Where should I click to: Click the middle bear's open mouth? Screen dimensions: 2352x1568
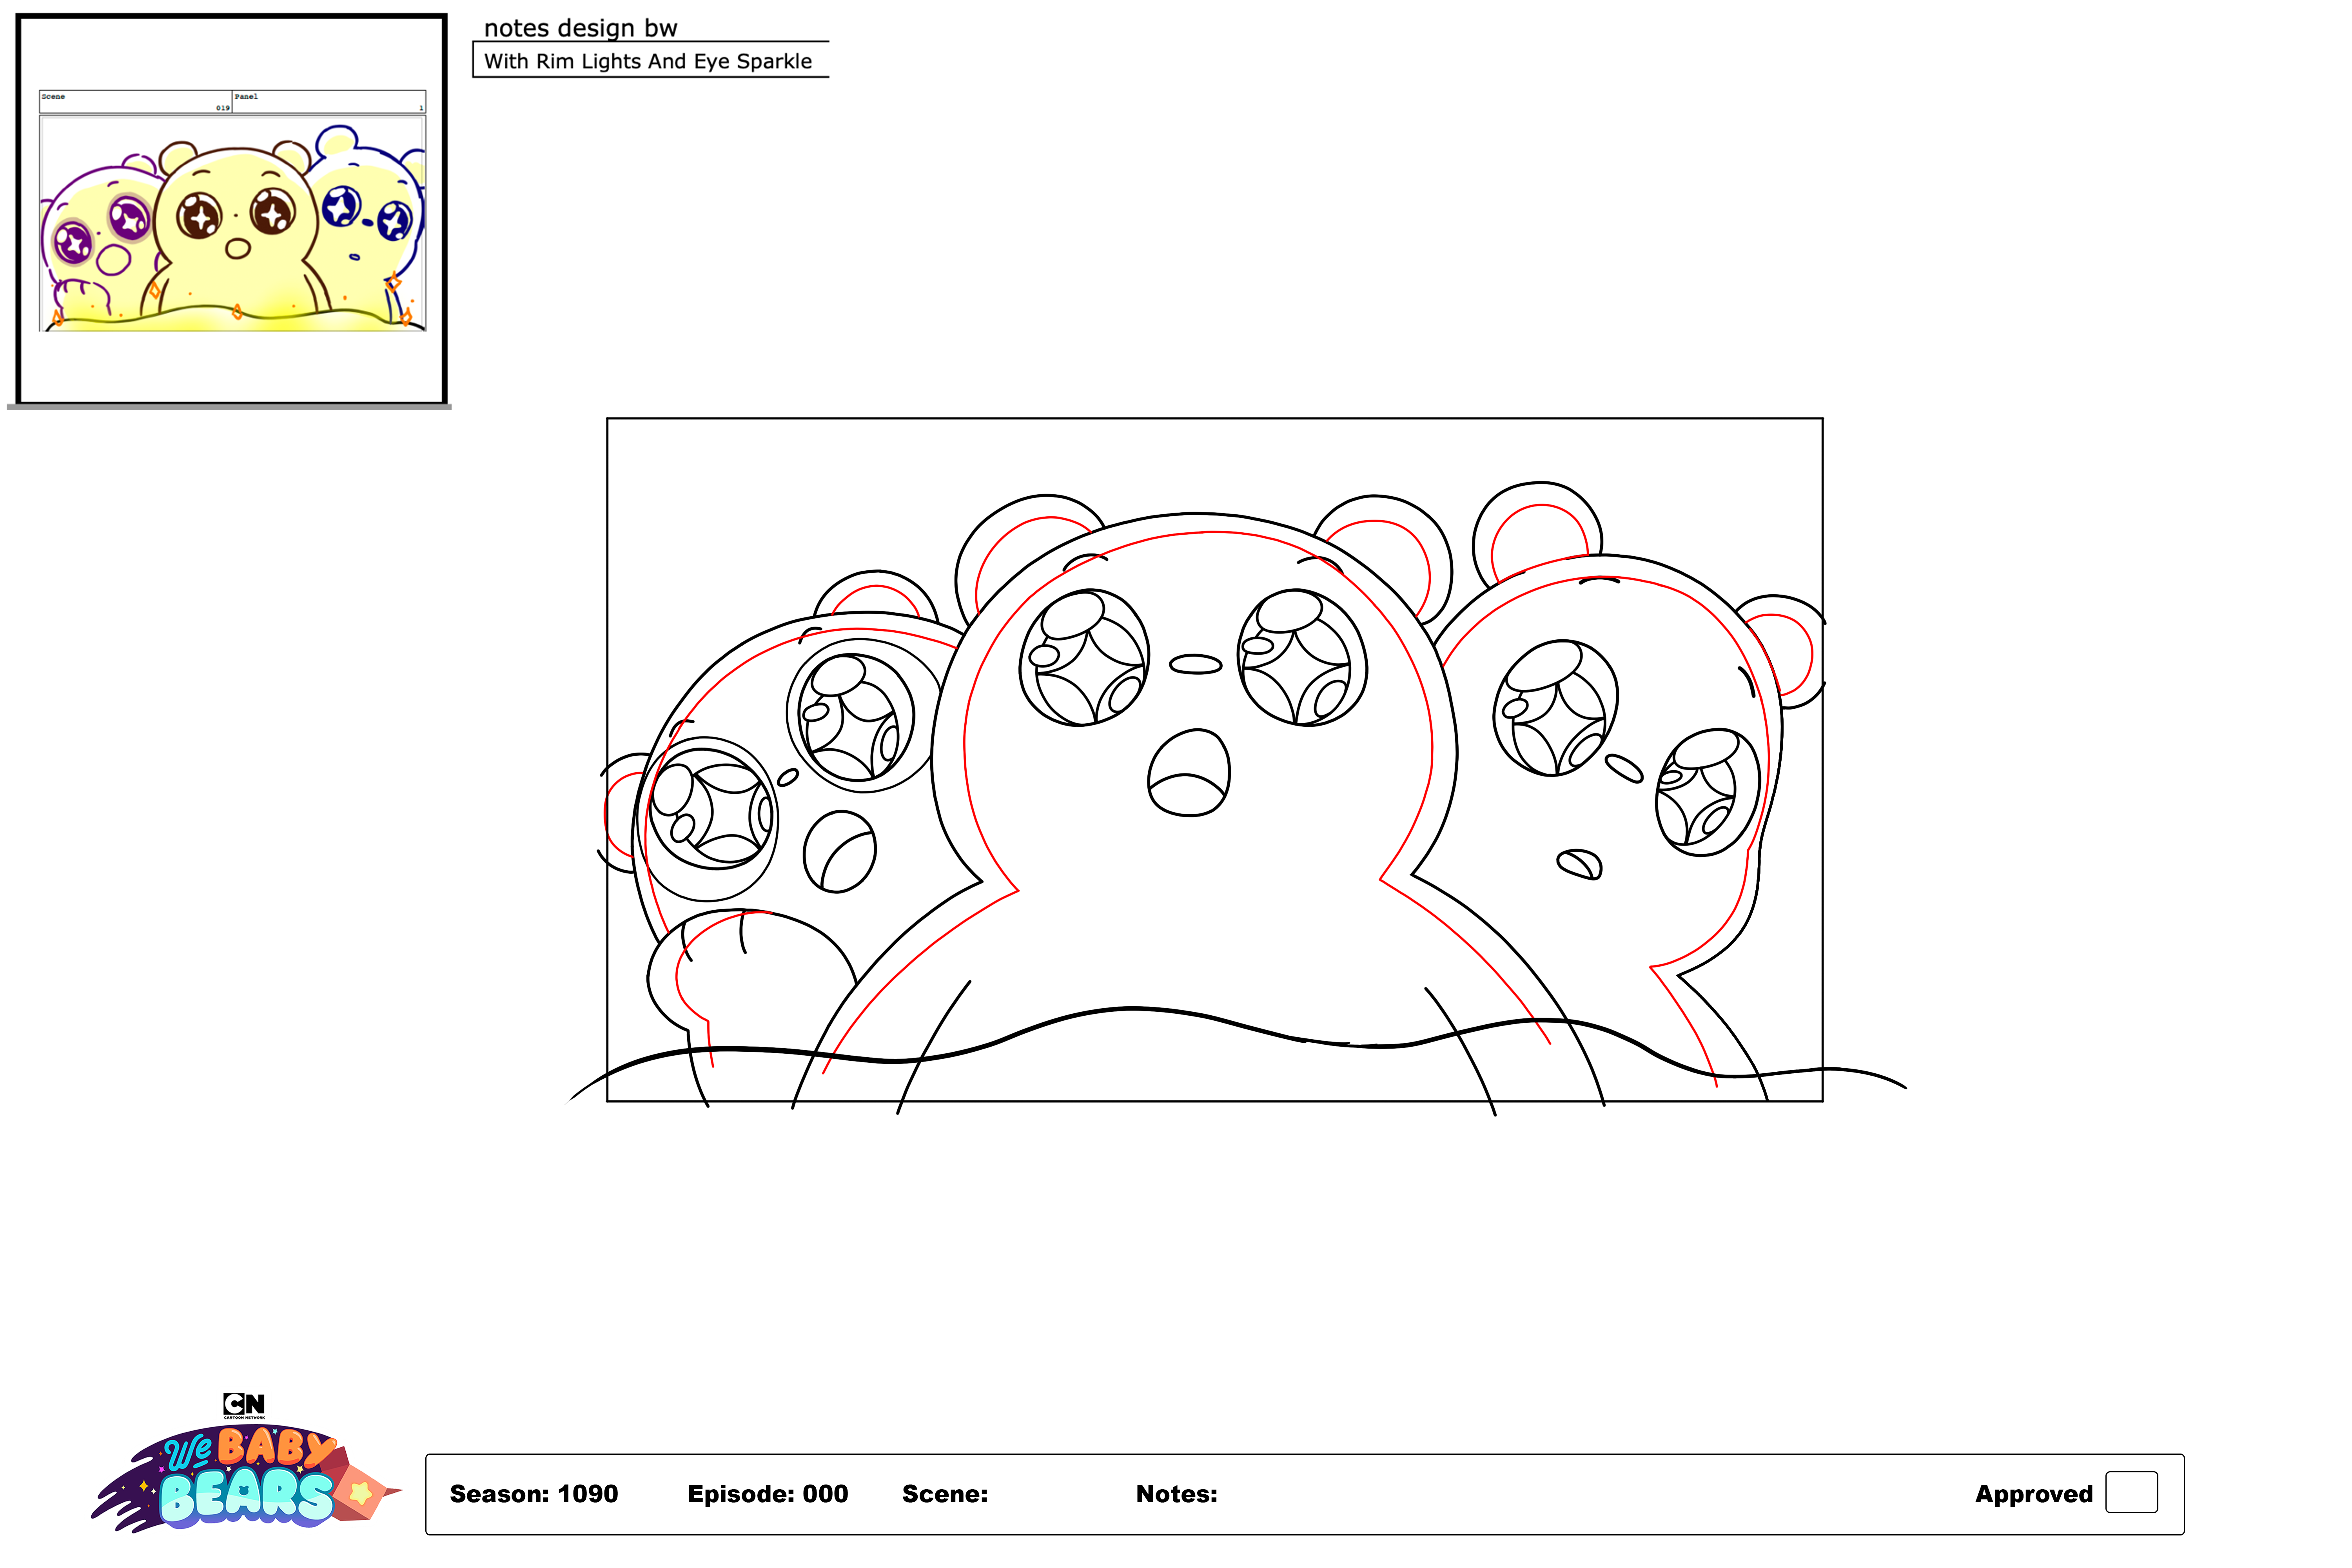point(1188,773)
